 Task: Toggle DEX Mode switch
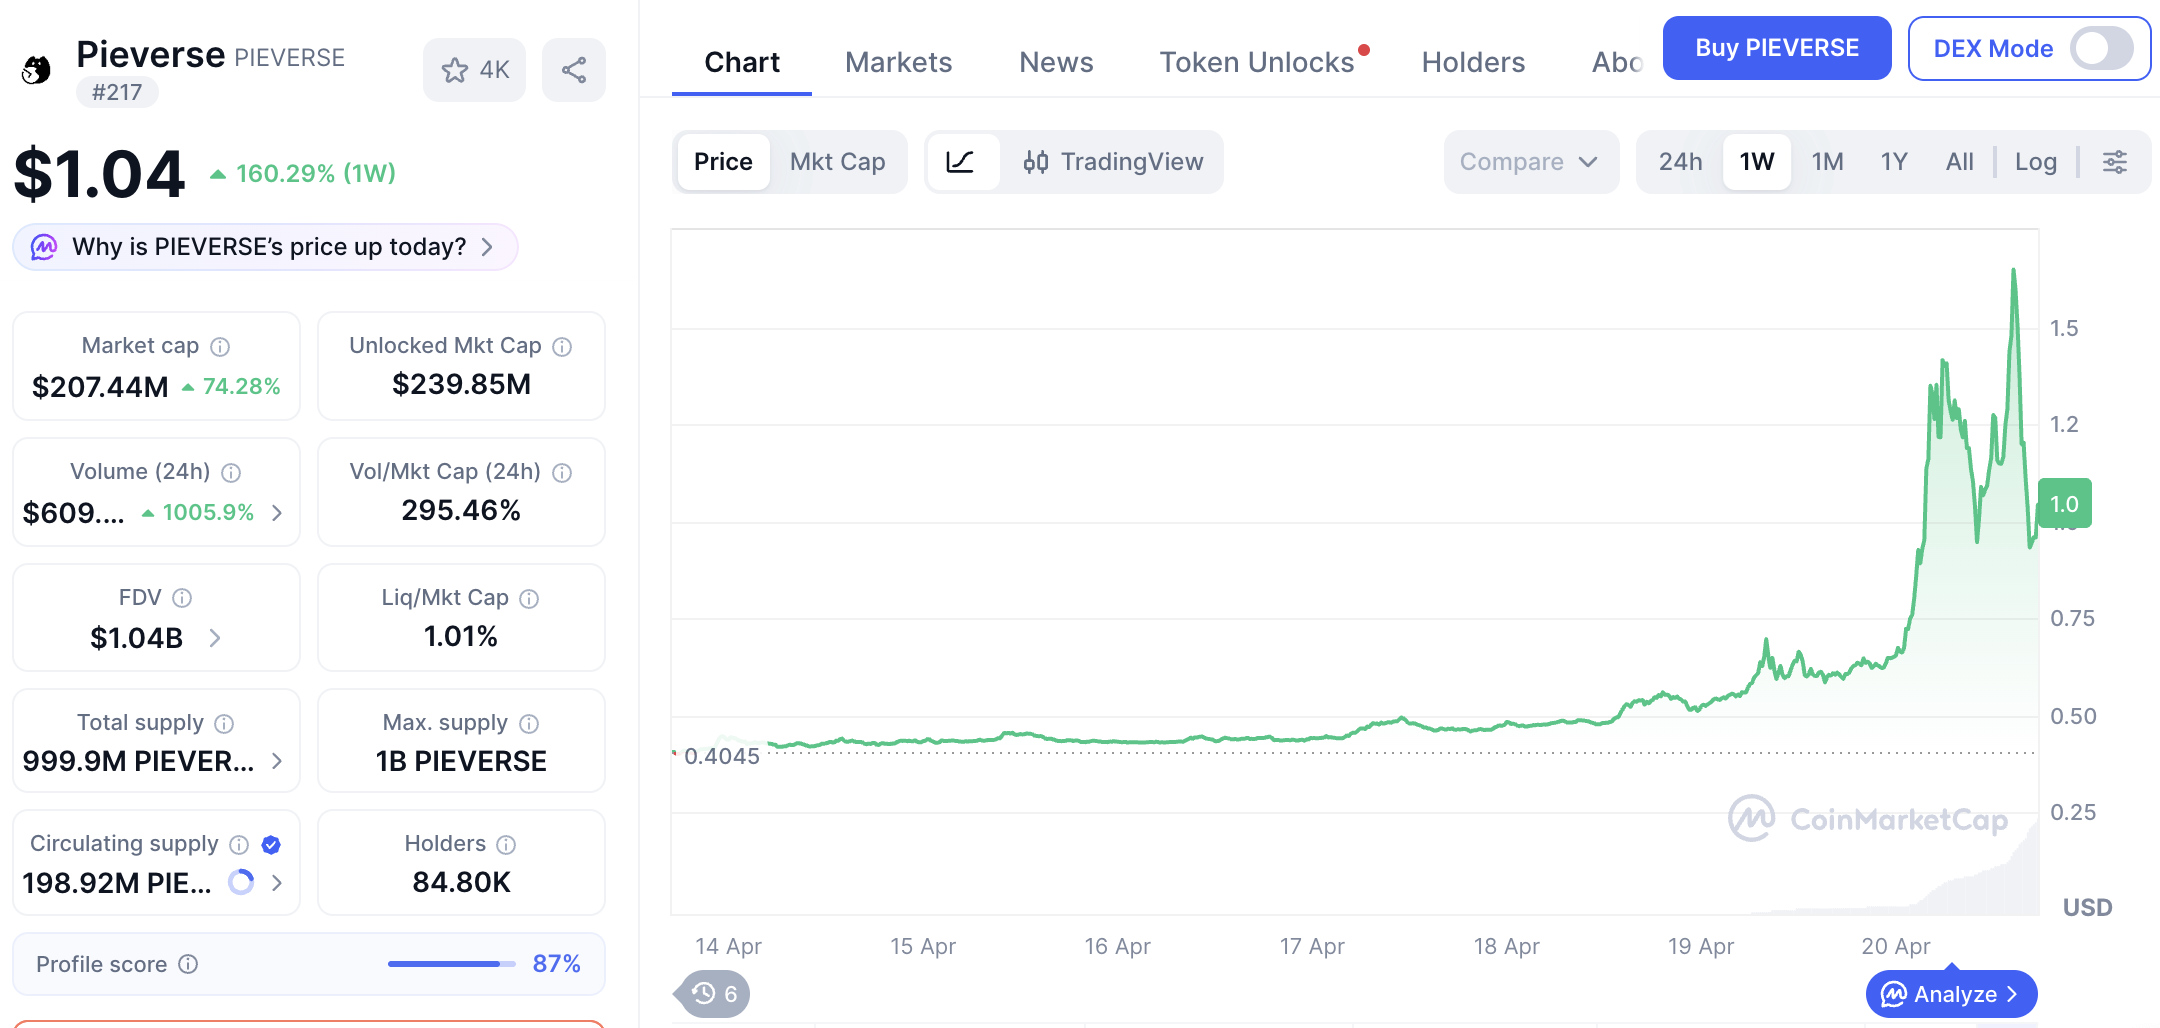pyautogui.click(x=2102, y=48)
